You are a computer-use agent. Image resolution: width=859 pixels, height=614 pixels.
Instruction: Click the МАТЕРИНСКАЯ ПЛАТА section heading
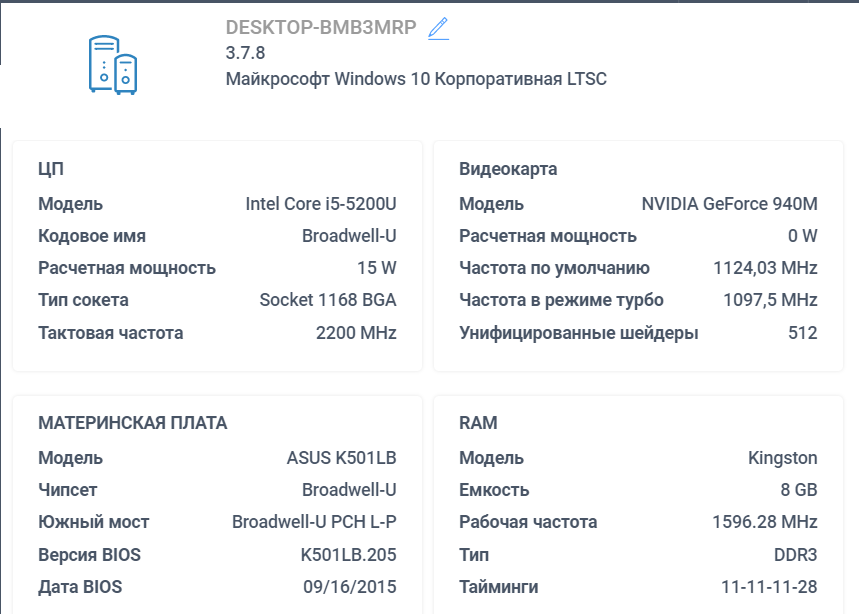(133, 423)
